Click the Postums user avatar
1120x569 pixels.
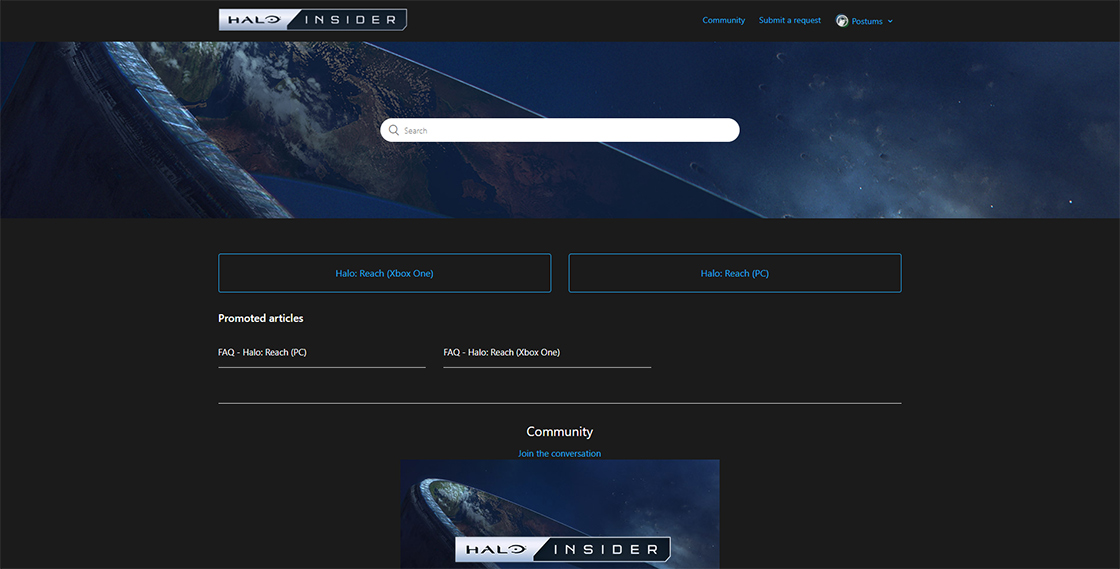coord(842,21)
